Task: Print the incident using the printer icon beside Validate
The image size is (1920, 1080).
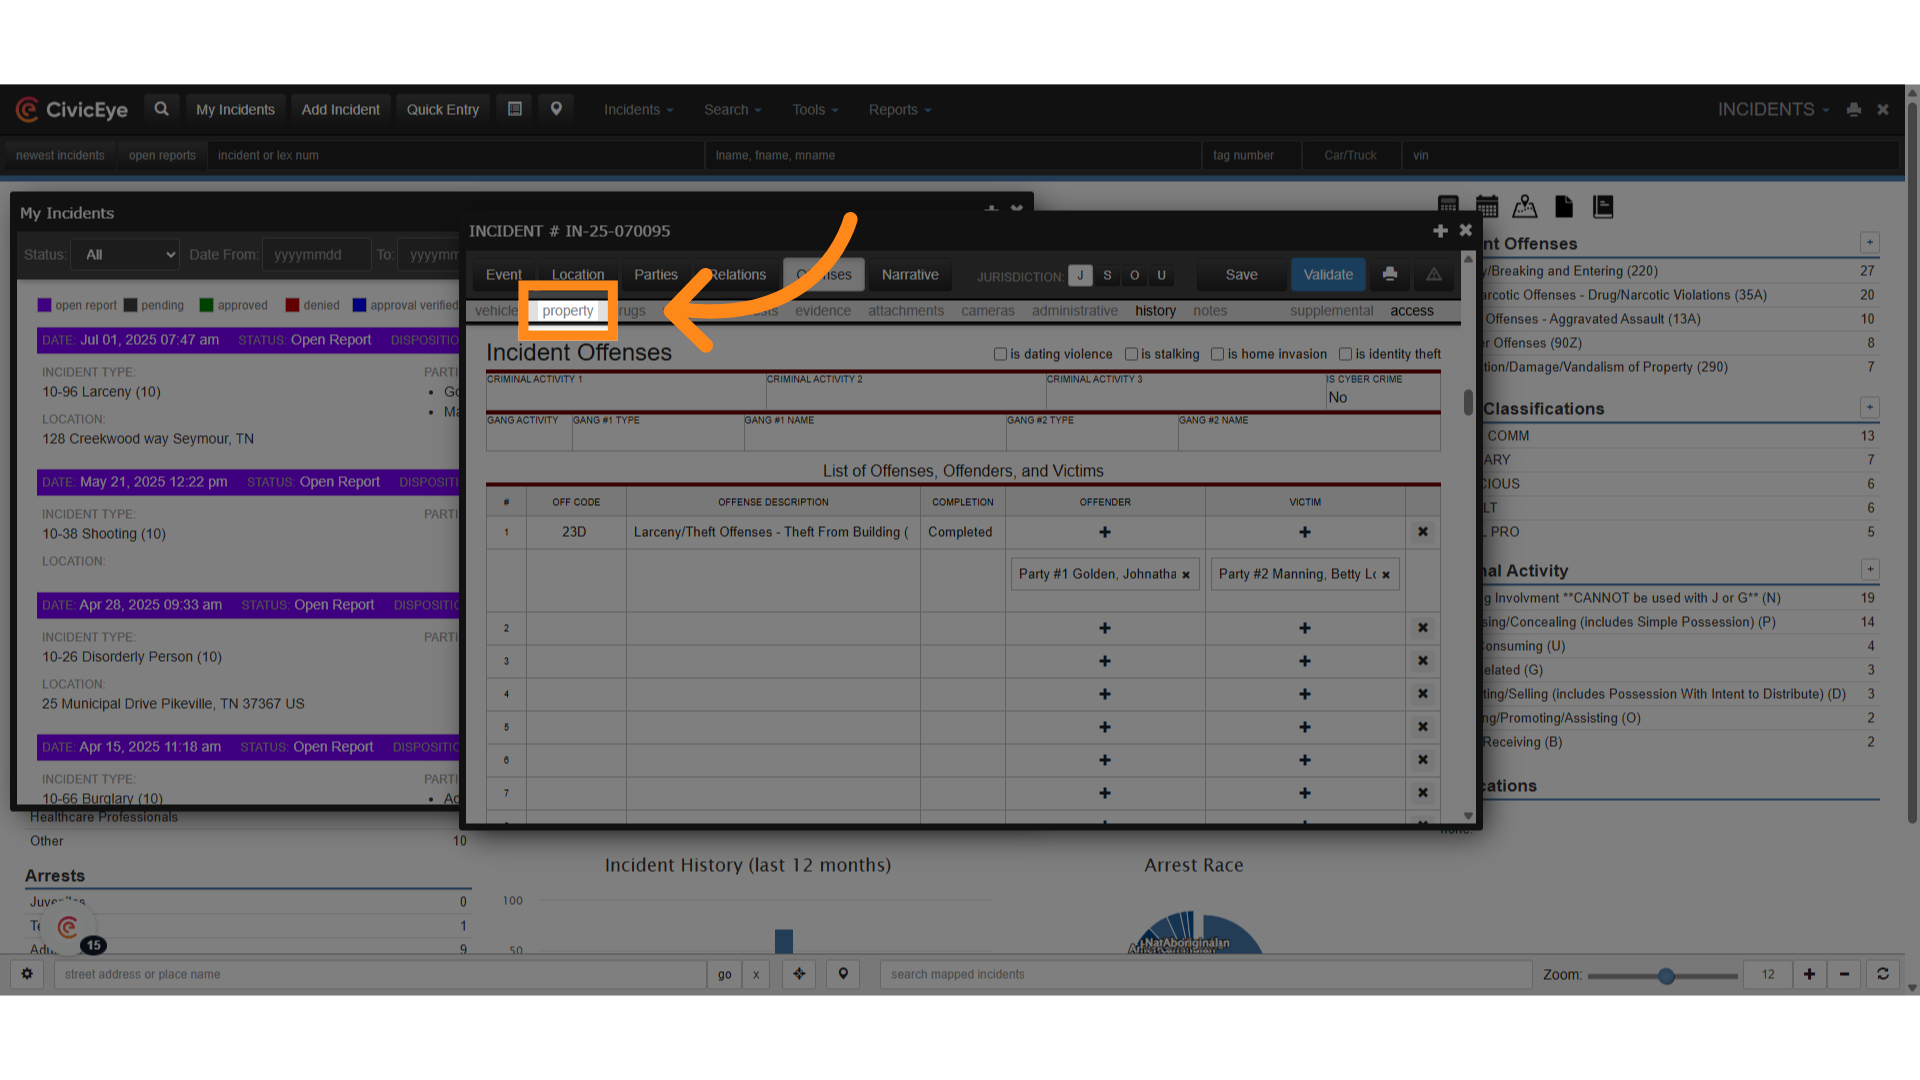Action: click(x=1389, y=274)
